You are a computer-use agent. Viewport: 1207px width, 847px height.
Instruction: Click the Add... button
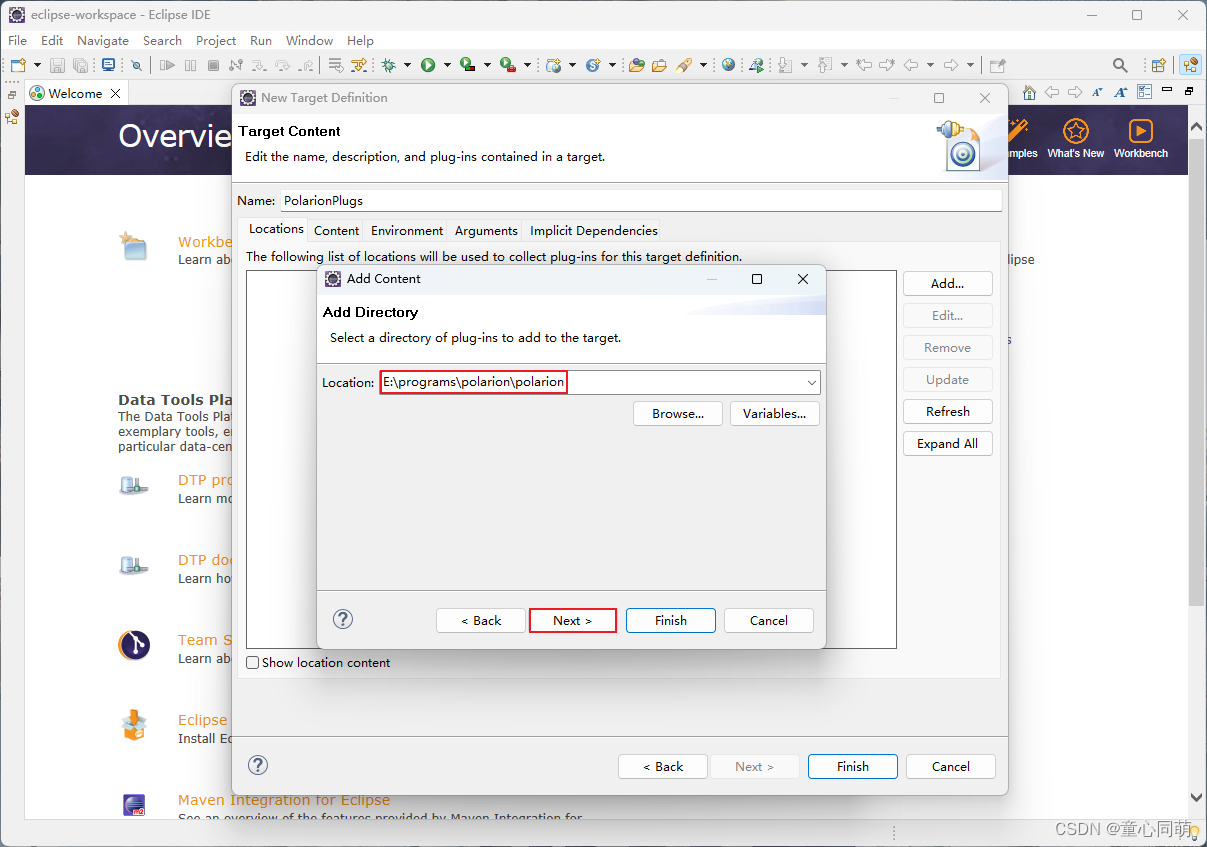tap(947, 283)
